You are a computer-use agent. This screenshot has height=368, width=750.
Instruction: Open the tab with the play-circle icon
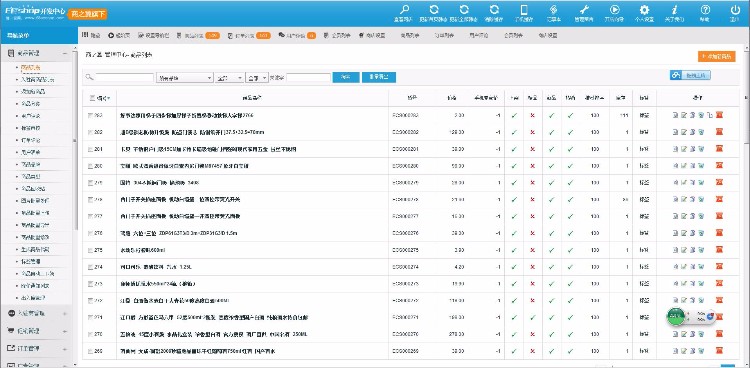[119, 35]
